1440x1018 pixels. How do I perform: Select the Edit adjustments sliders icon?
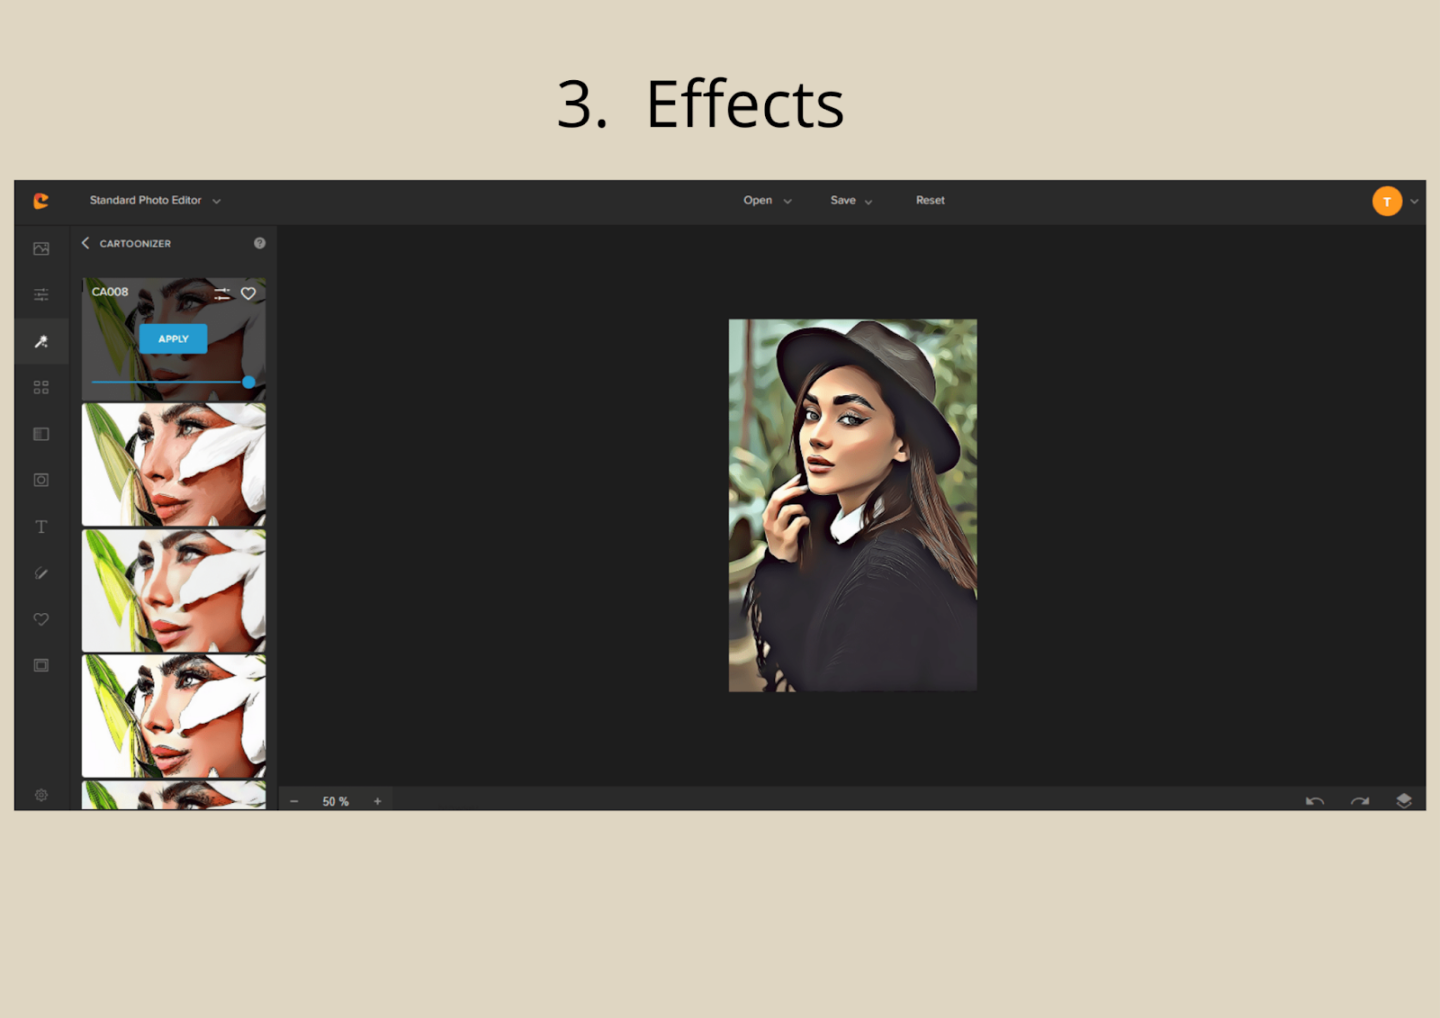41,294
